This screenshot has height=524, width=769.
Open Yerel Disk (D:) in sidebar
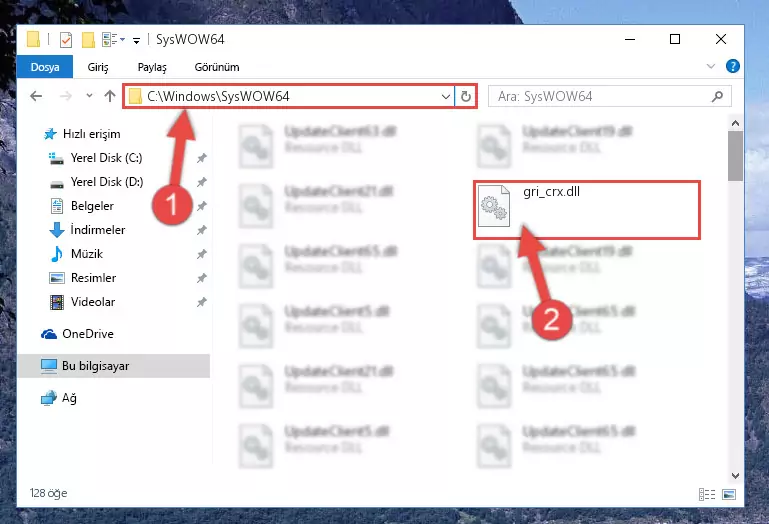(107, 182)
